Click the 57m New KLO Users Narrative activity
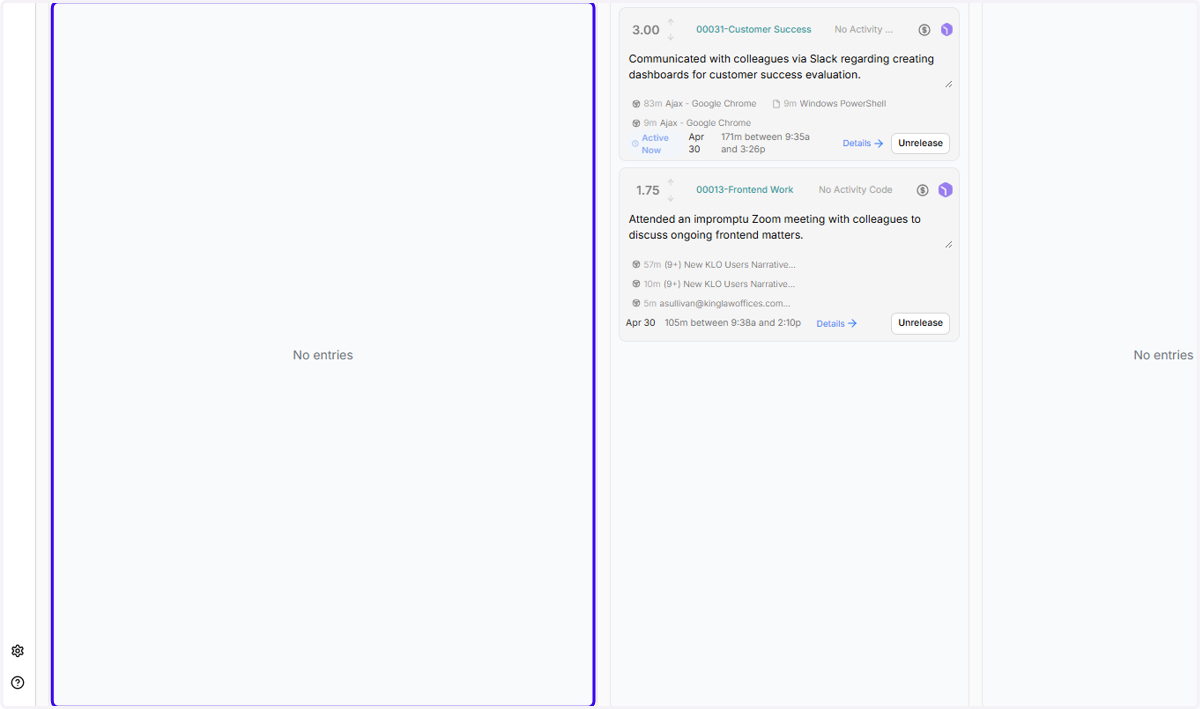The image size is (1200, 709). [x=714, y=265]
